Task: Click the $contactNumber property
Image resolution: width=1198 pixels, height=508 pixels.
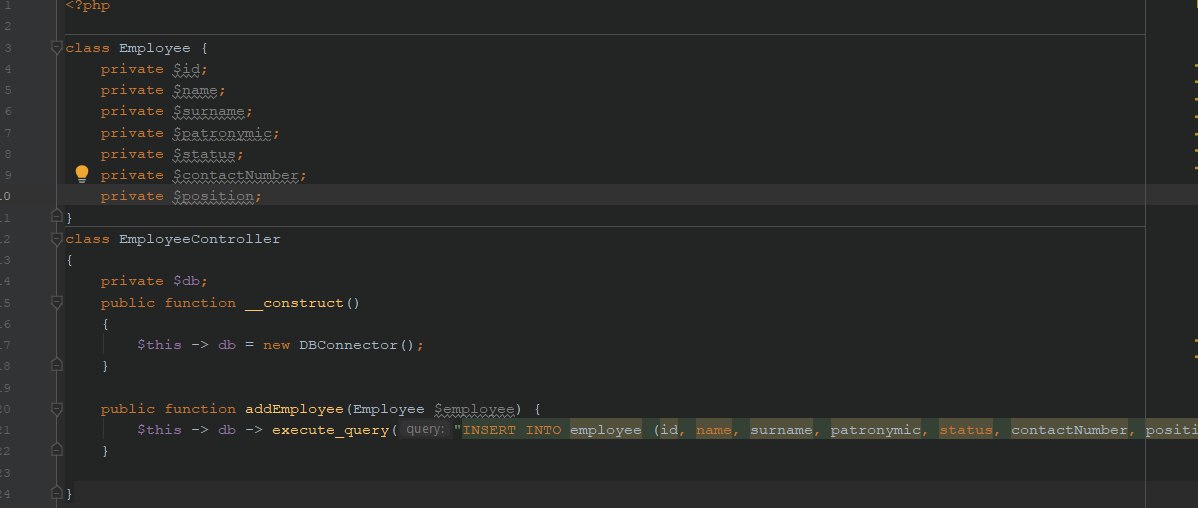Action: coord(236,175)
